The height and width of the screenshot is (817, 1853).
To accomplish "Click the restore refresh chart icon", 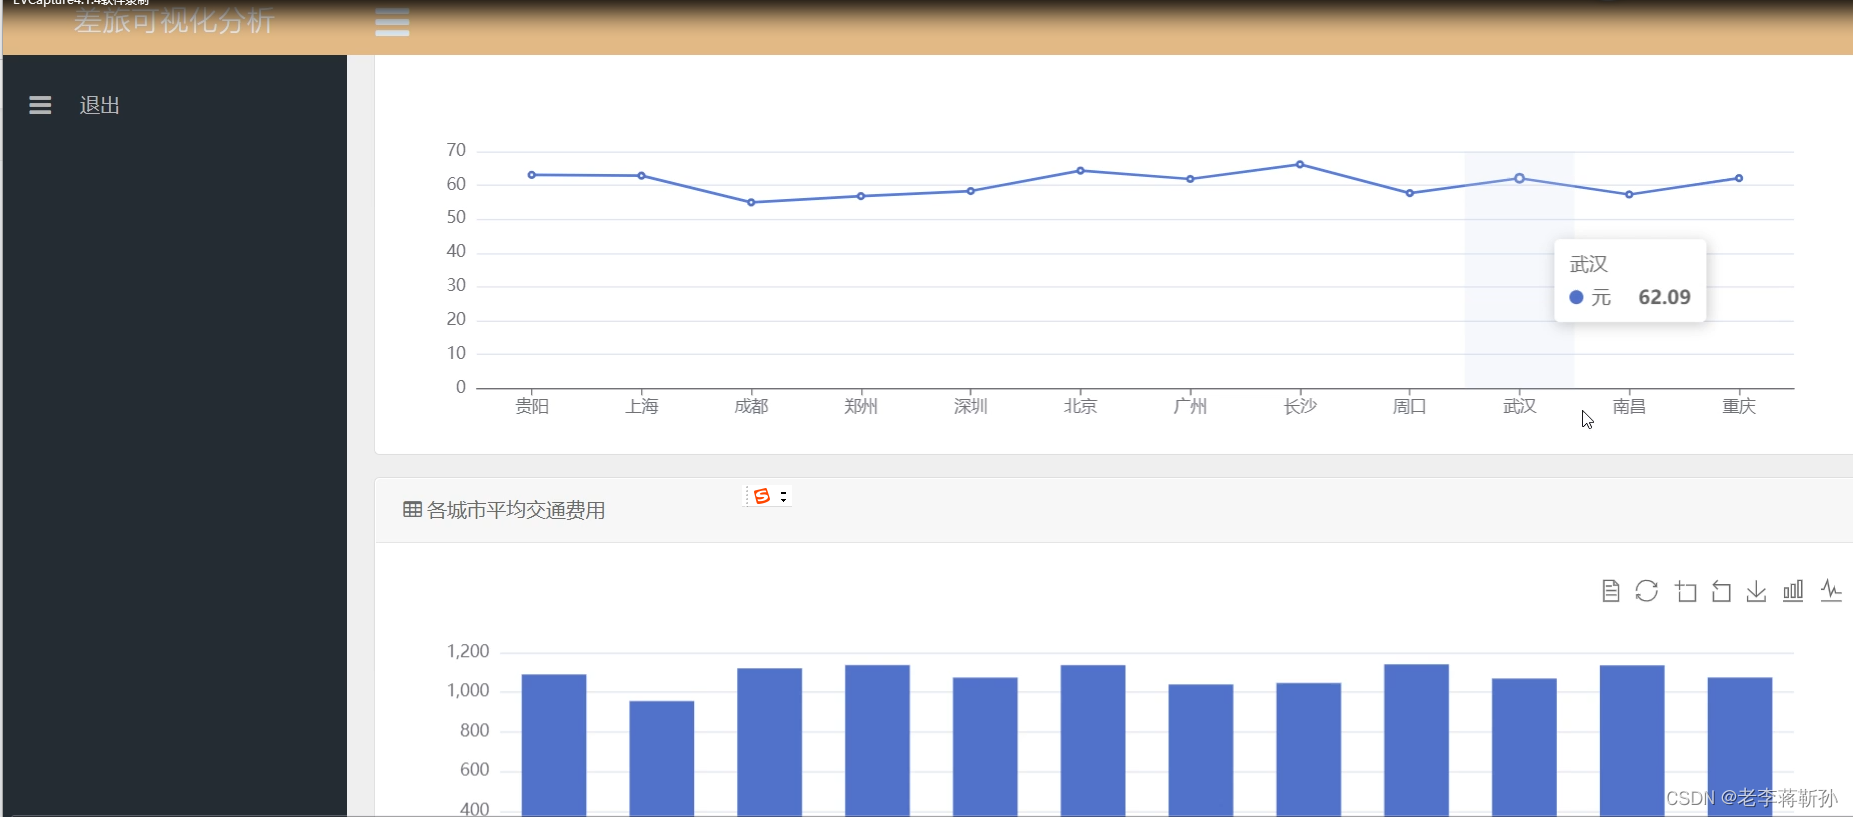I will (x=1646, y=591).
